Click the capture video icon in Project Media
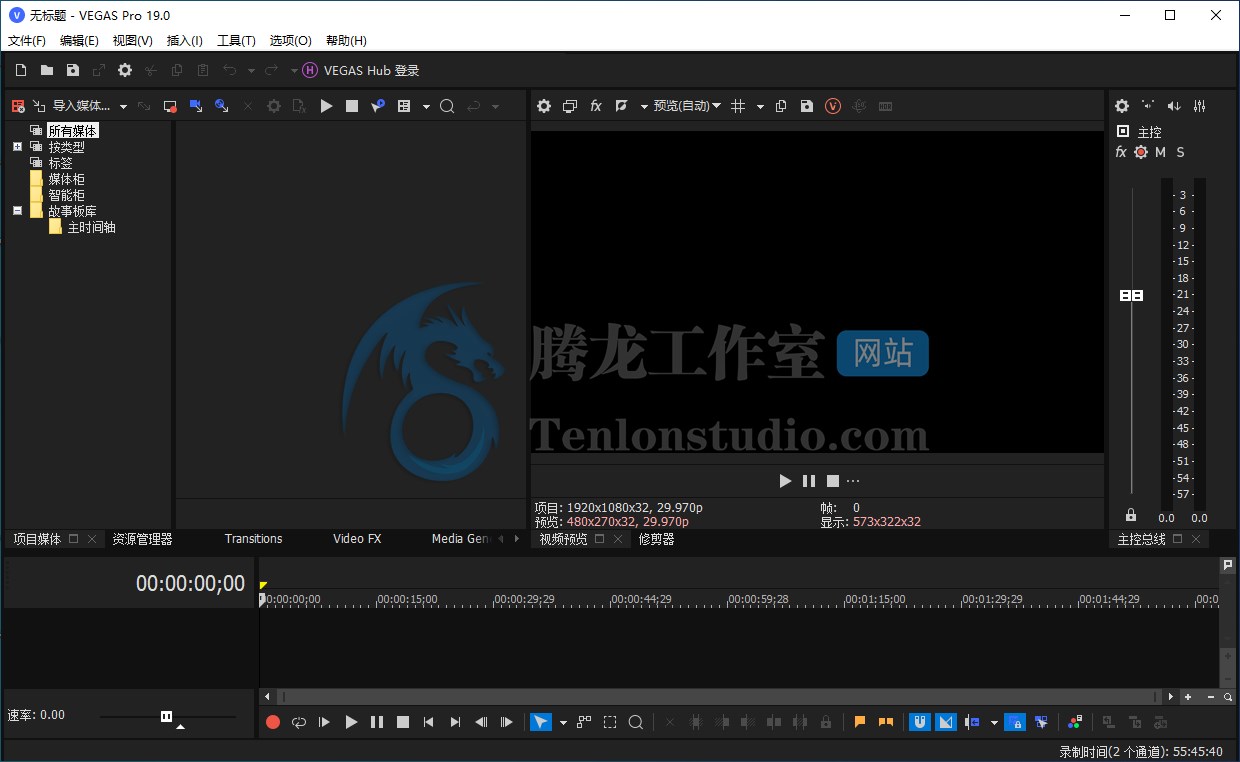Screen dimensions: 1240x762 (x=170, y=106)
